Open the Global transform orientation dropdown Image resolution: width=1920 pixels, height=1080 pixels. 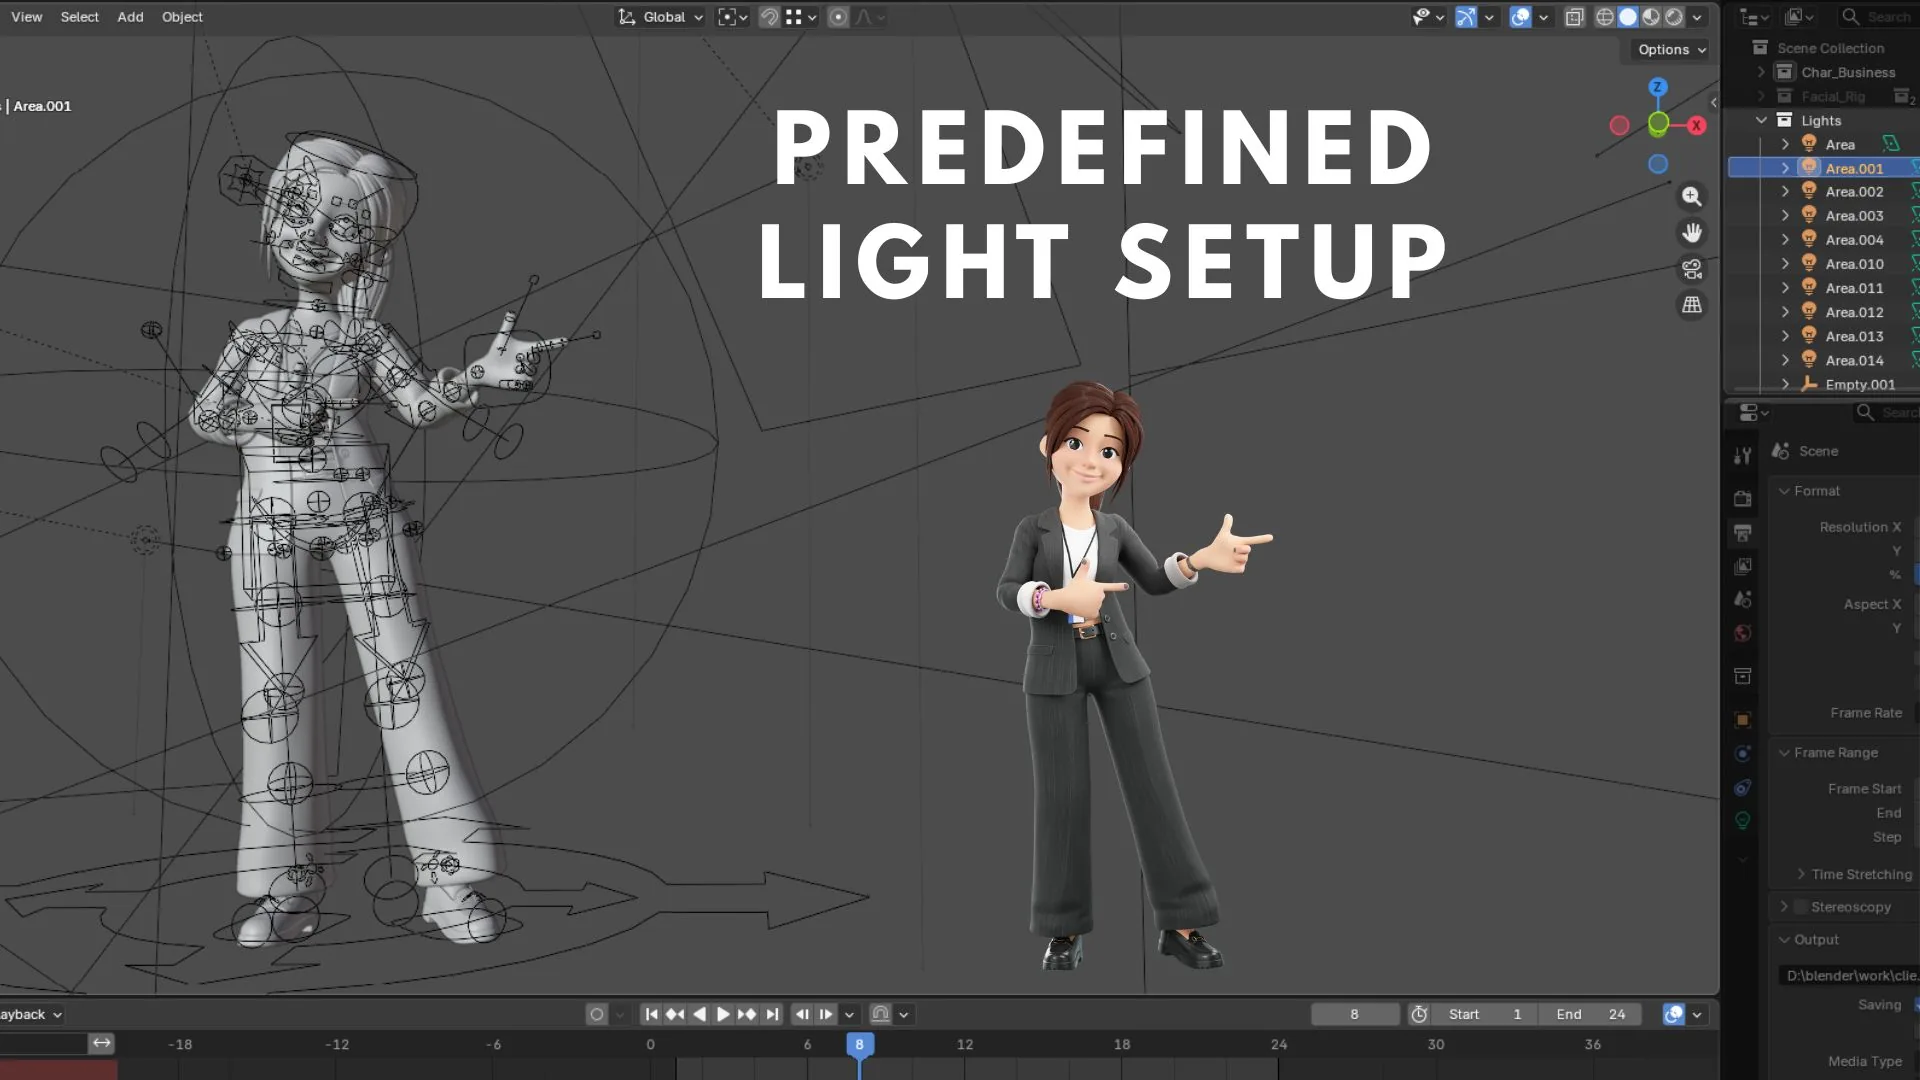click(661, 17)
